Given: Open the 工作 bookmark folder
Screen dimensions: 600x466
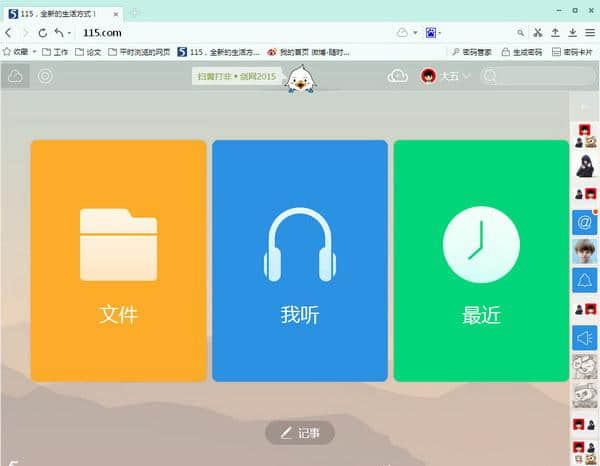Looking at the screenshot, I should tap(55, 52).
